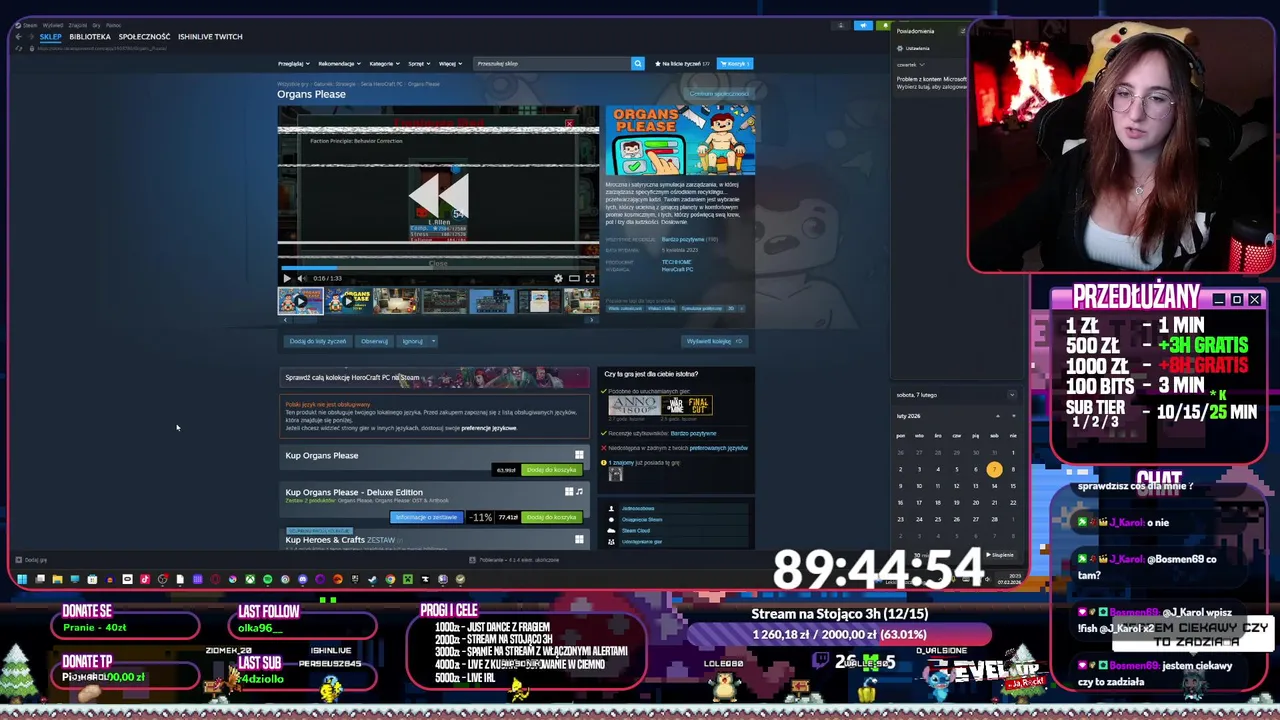Image resolution: width=1280 pixels, height=720 pixels.
Task: Select second trailer thumbnail with Organs Please logo
Action: (x=348, y=301)
